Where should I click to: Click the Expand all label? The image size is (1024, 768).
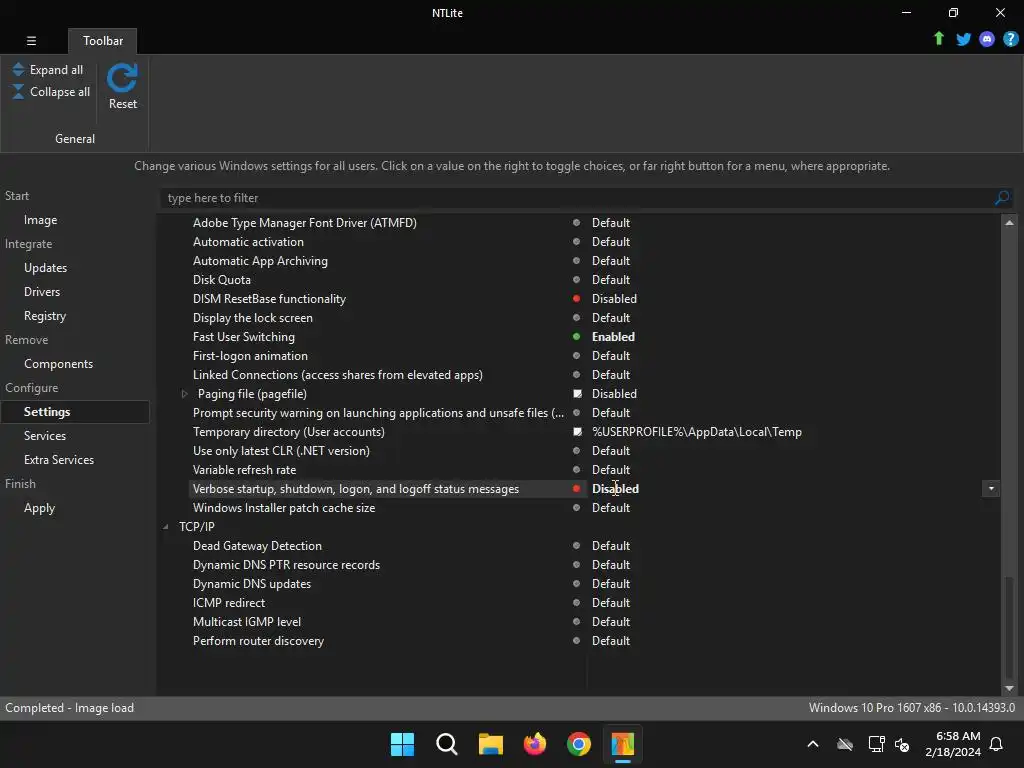point(56,70)
